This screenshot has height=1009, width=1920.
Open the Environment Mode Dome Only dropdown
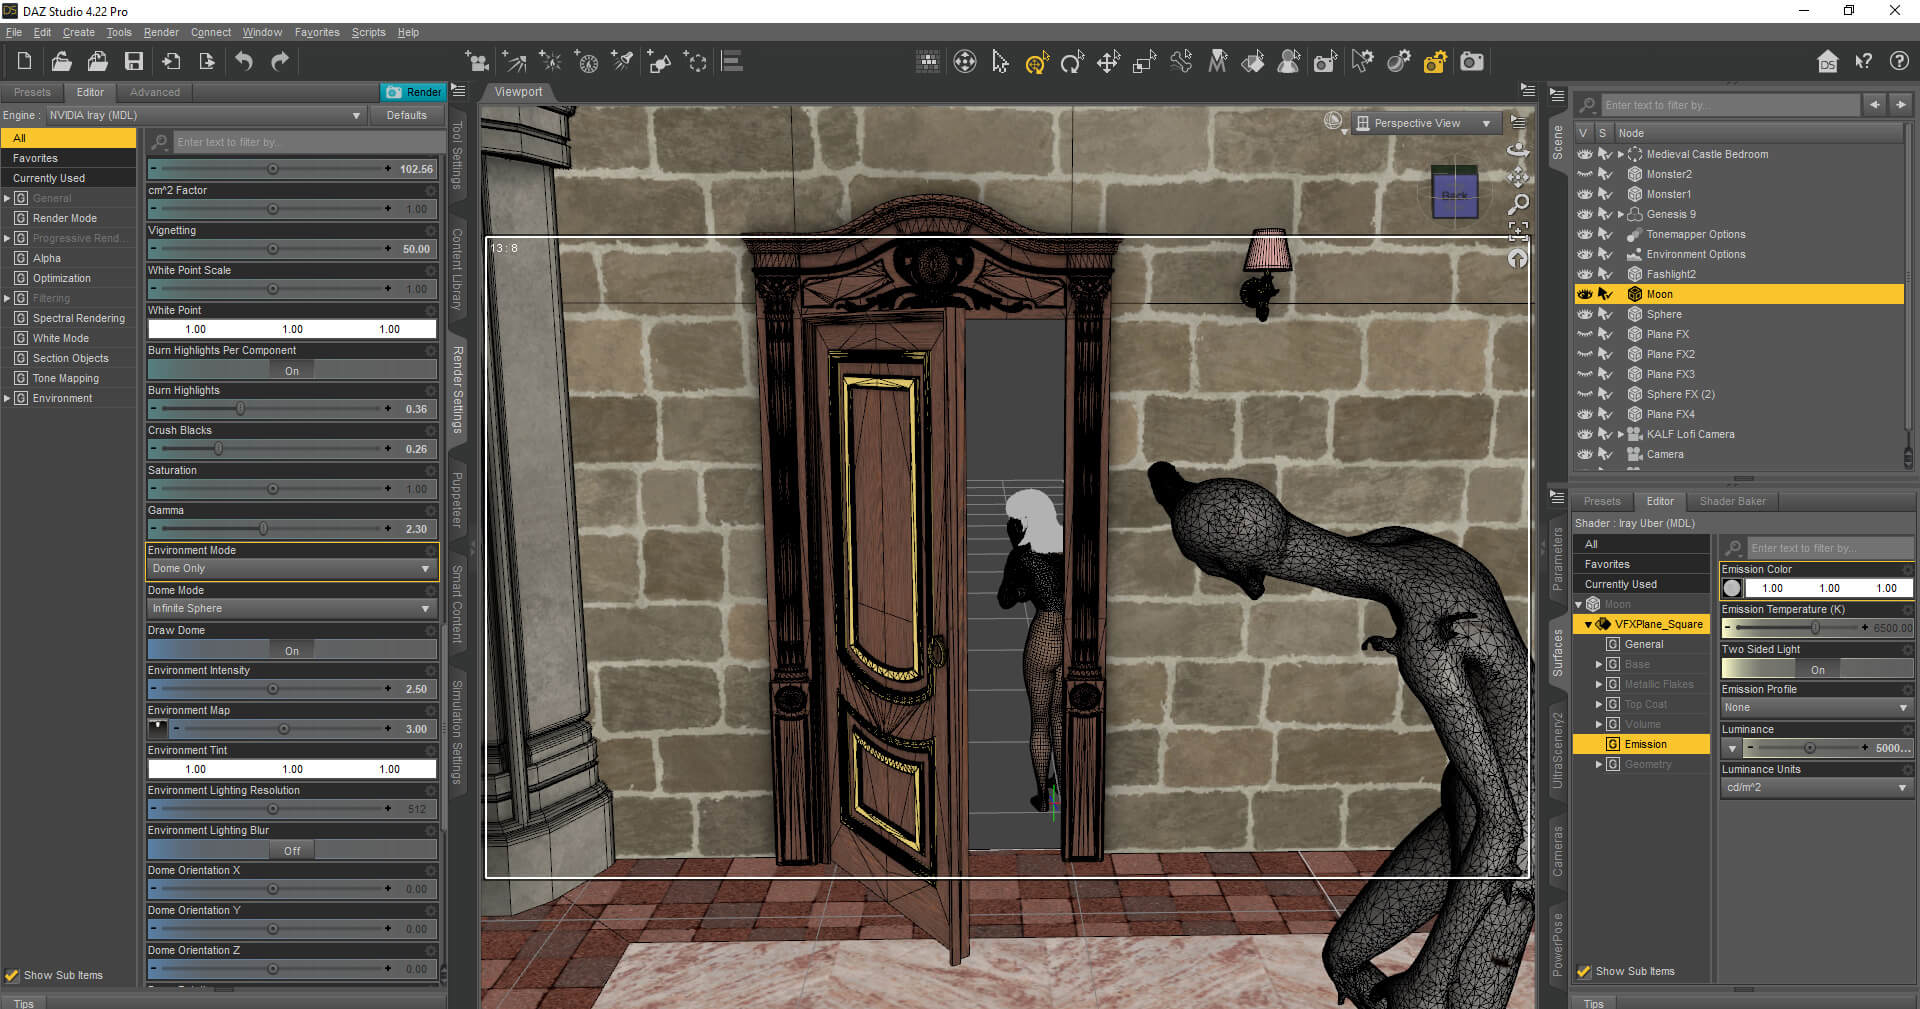tap(292, 568)
